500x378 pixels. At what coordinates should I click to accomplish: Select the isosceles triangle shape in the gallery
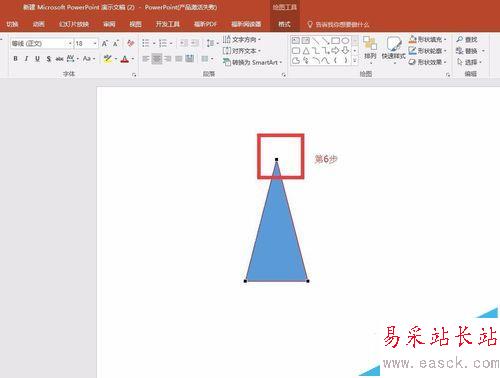(306, 51)
